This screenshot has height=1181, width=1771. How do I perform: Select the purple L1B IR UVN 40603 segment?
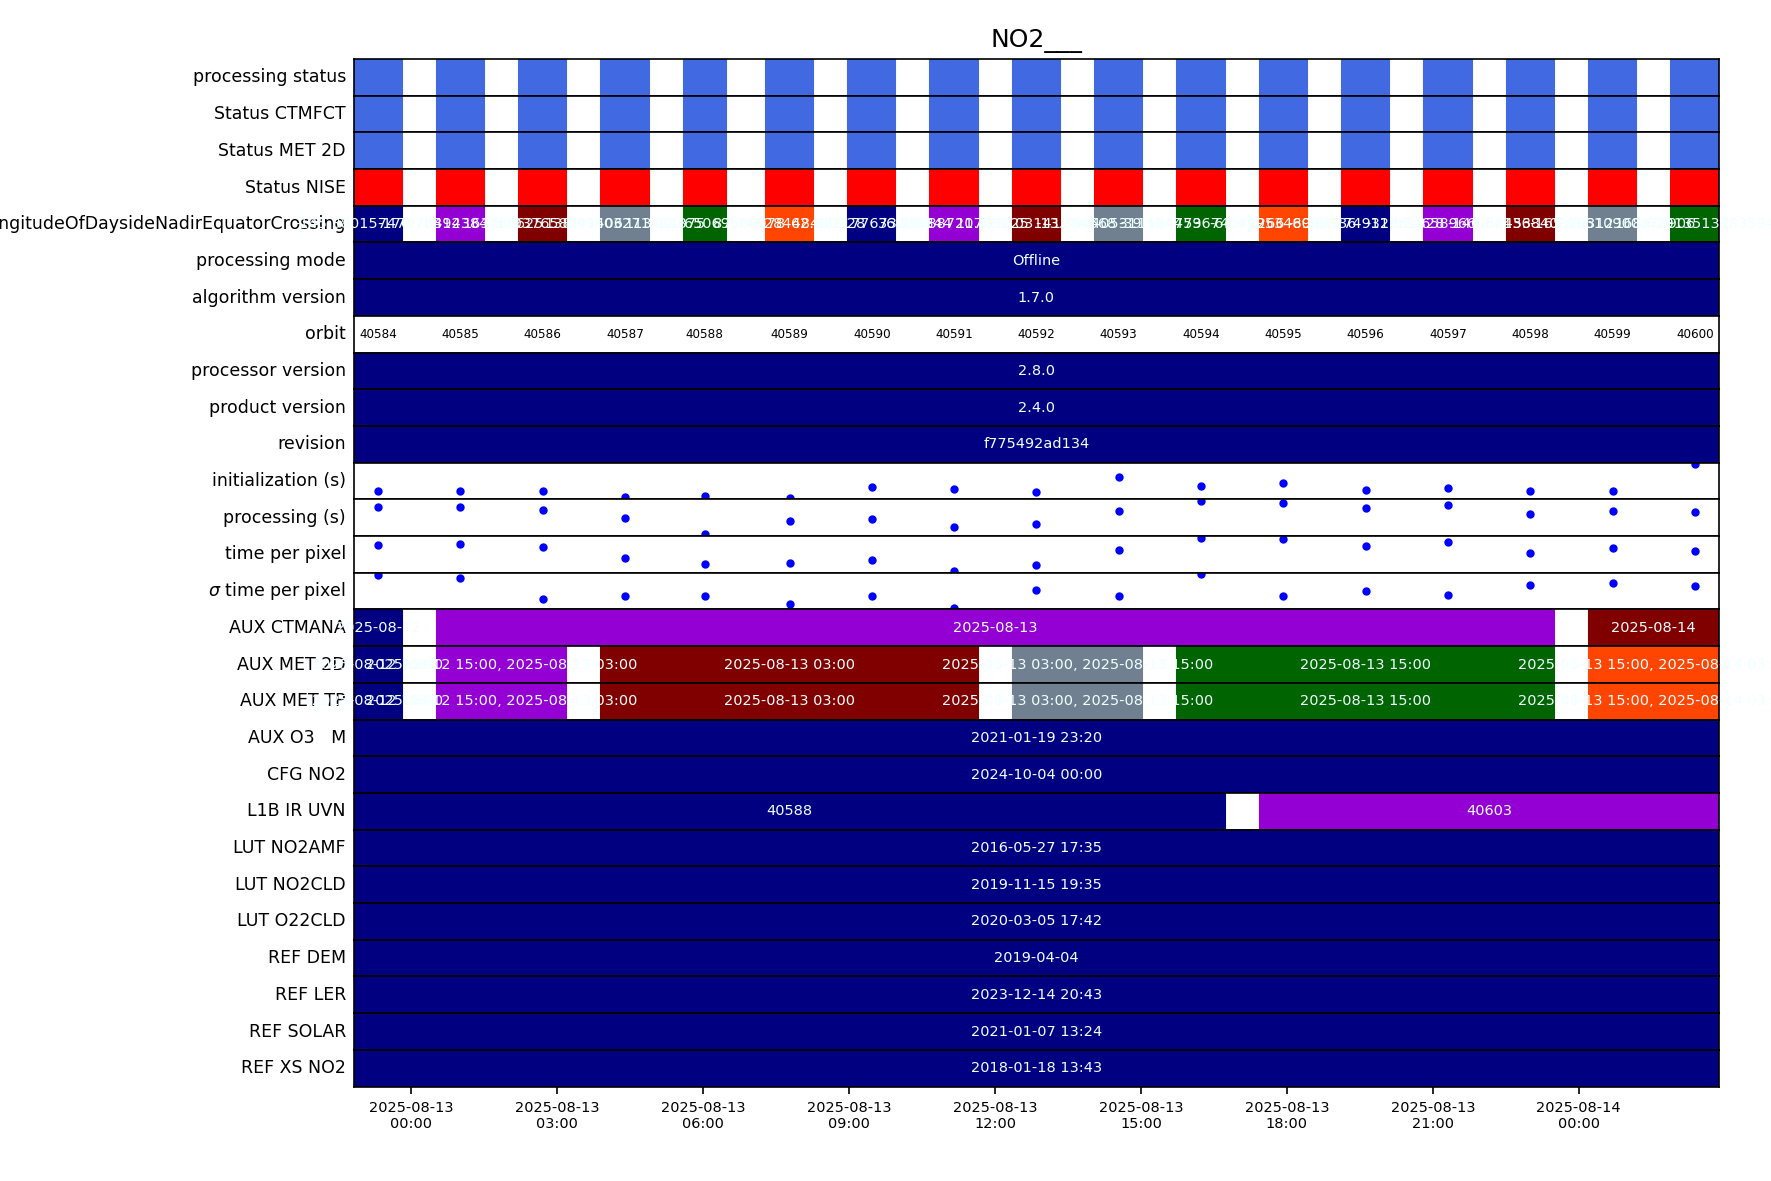click(1488, 811)
